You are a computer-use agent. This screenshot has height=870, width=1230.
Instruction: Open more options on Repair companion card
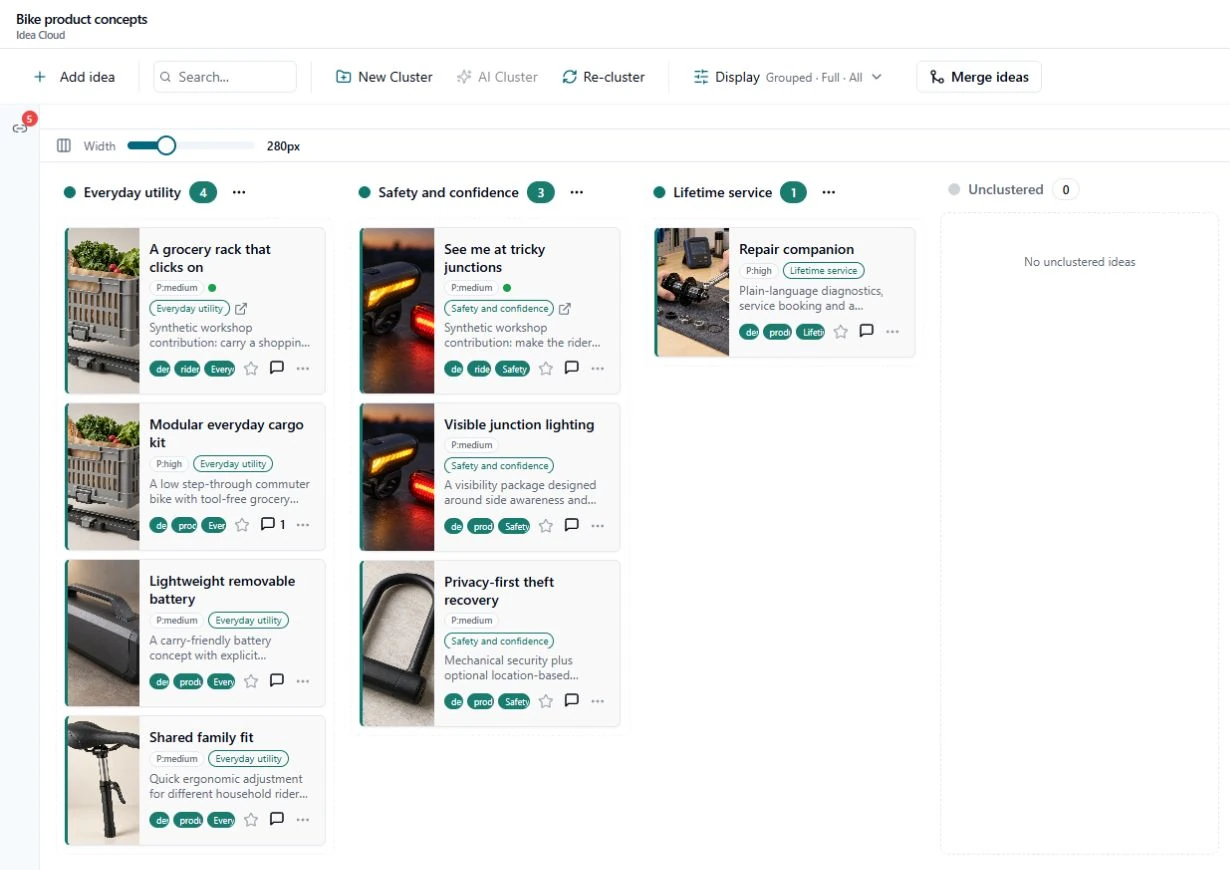coord(893,331)
